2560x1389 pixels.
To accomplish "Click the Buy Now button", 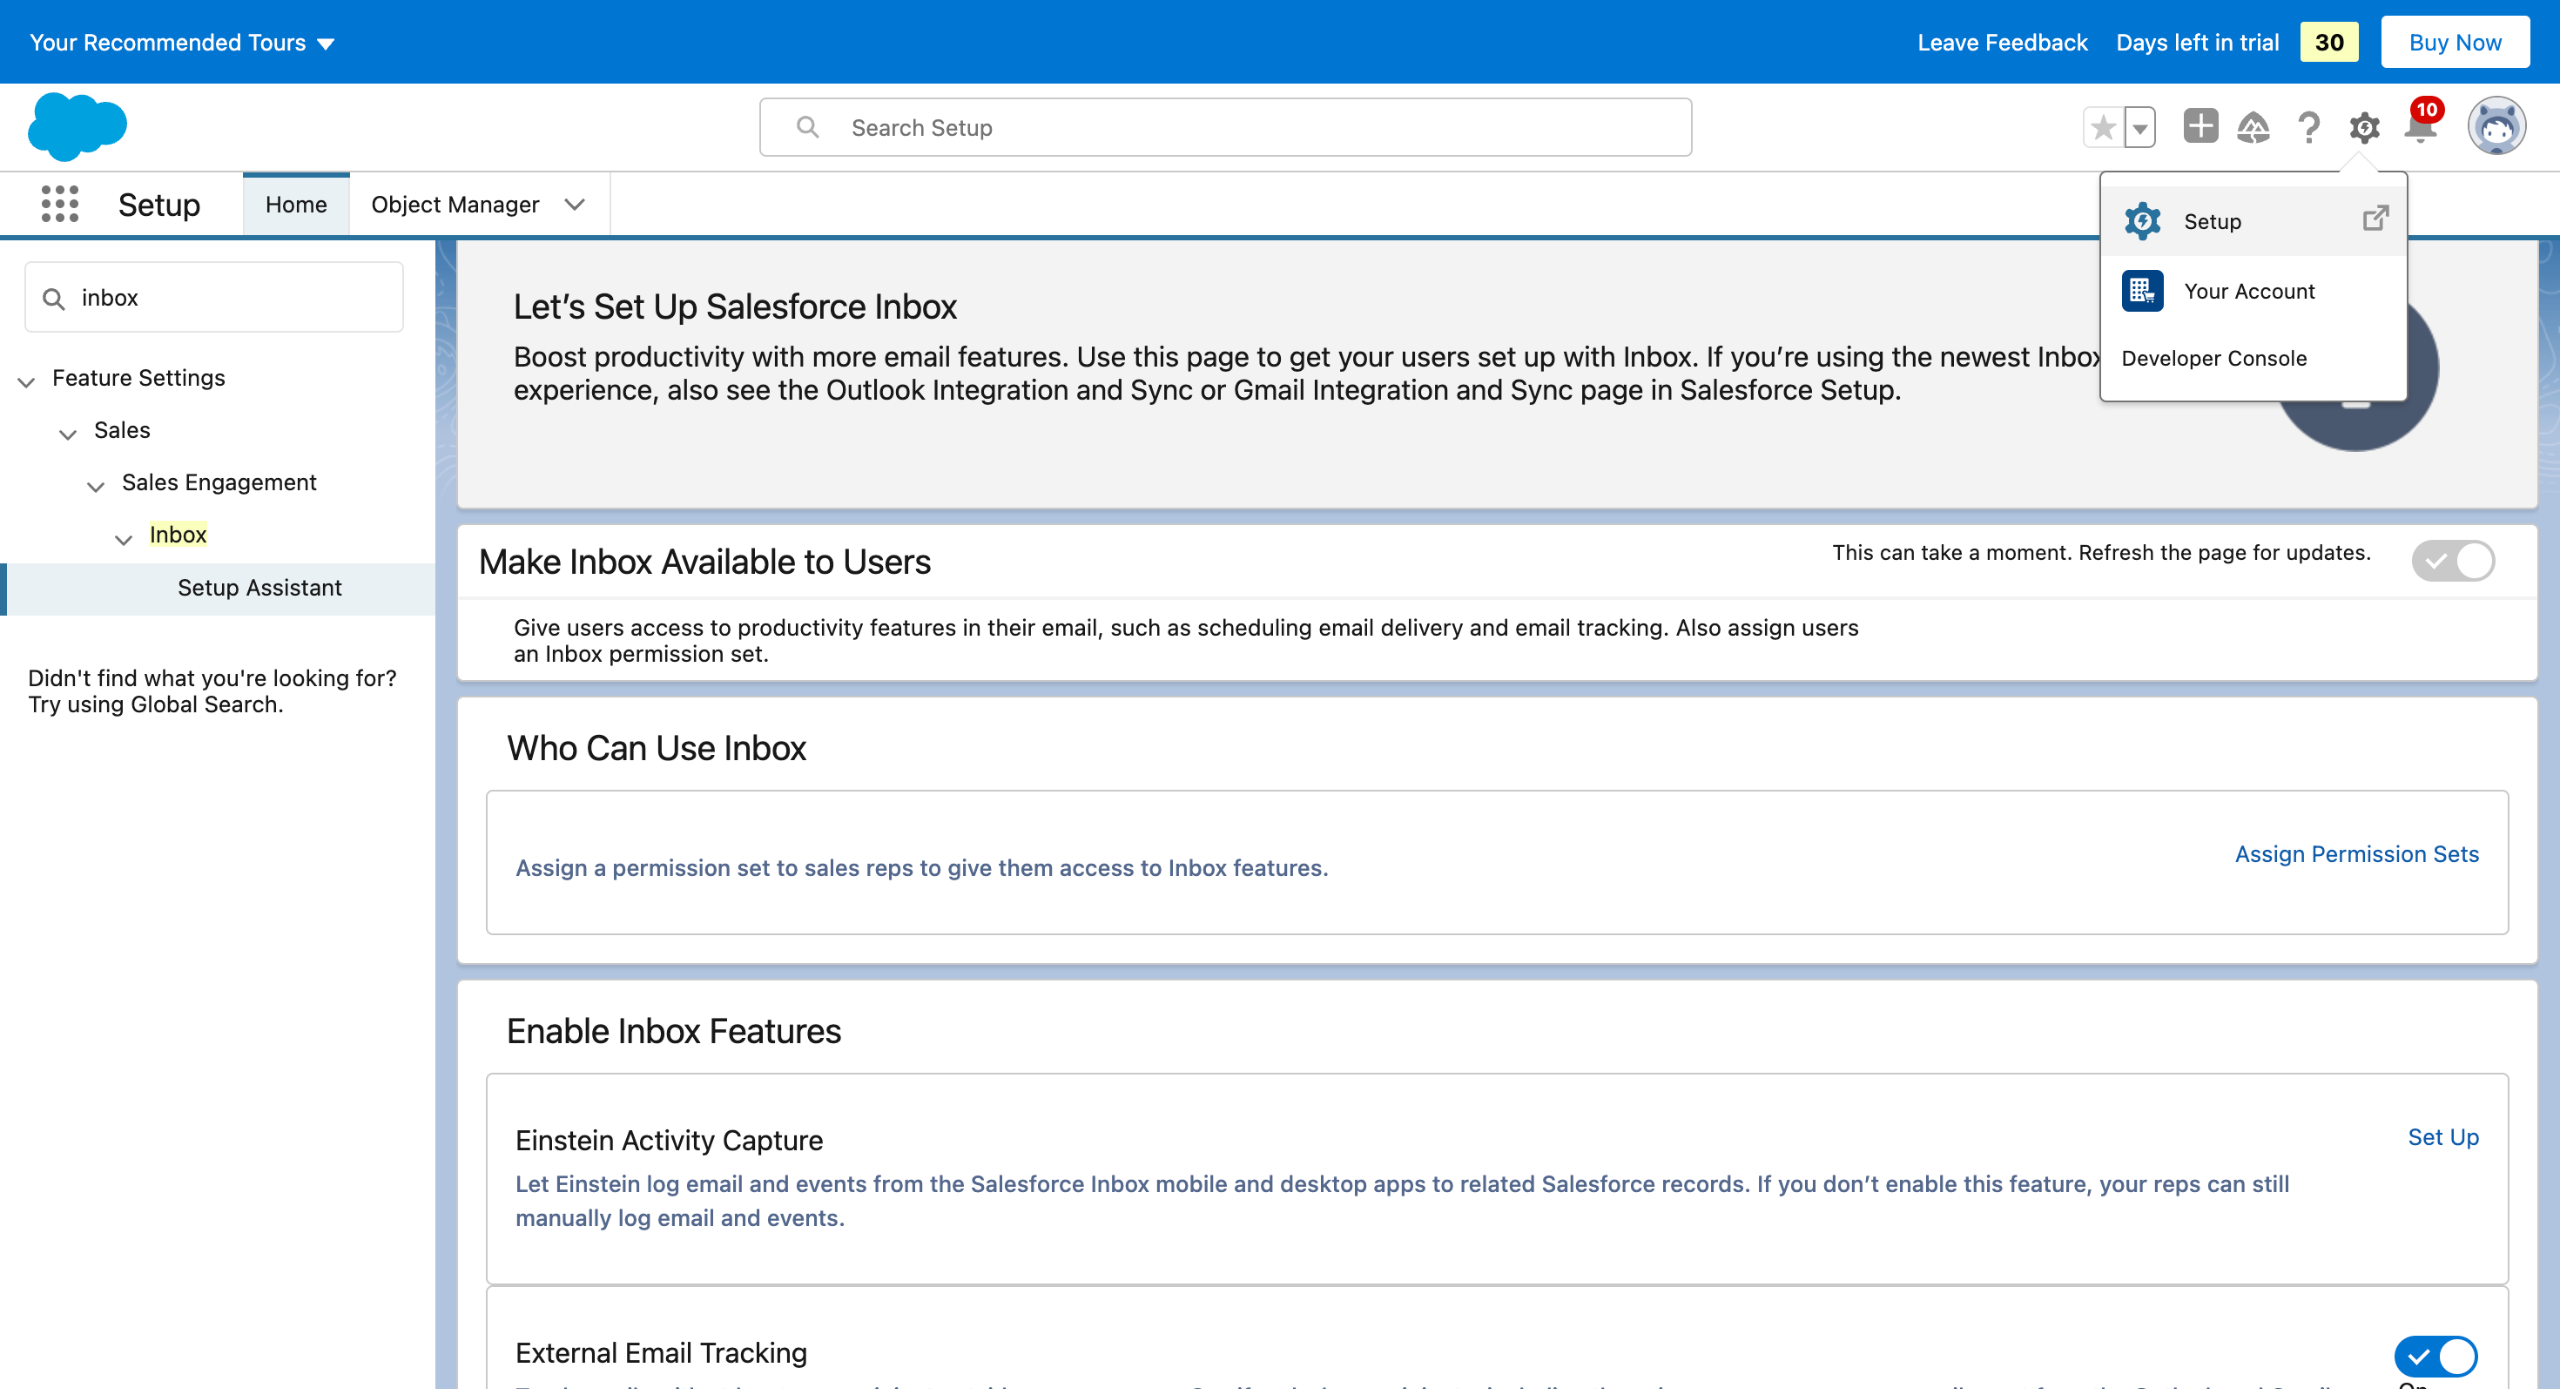I will pos(2455,43).
